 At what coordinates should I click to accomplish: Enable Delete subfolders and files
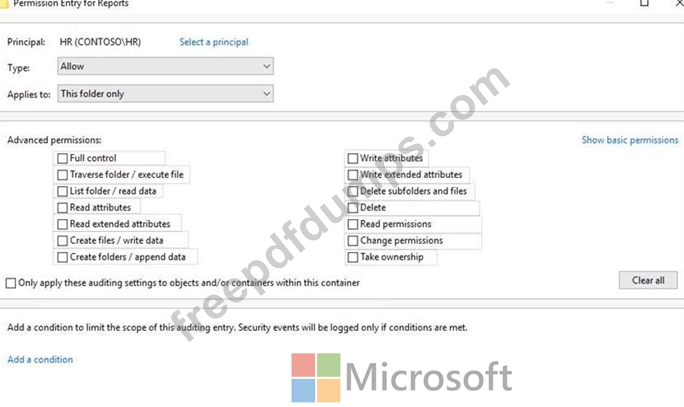click(352, 192)
